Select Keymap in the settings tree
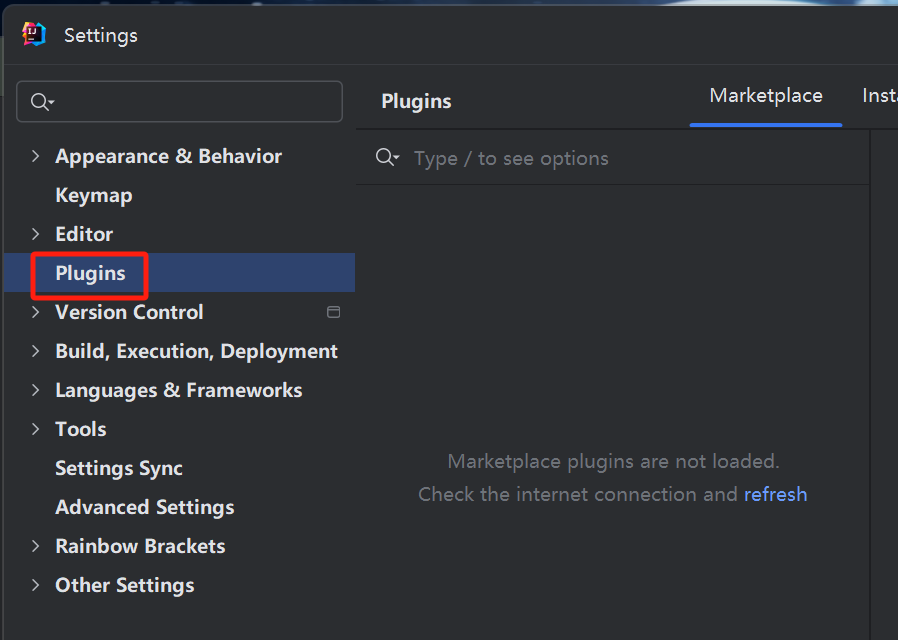 tap(94, 195)
